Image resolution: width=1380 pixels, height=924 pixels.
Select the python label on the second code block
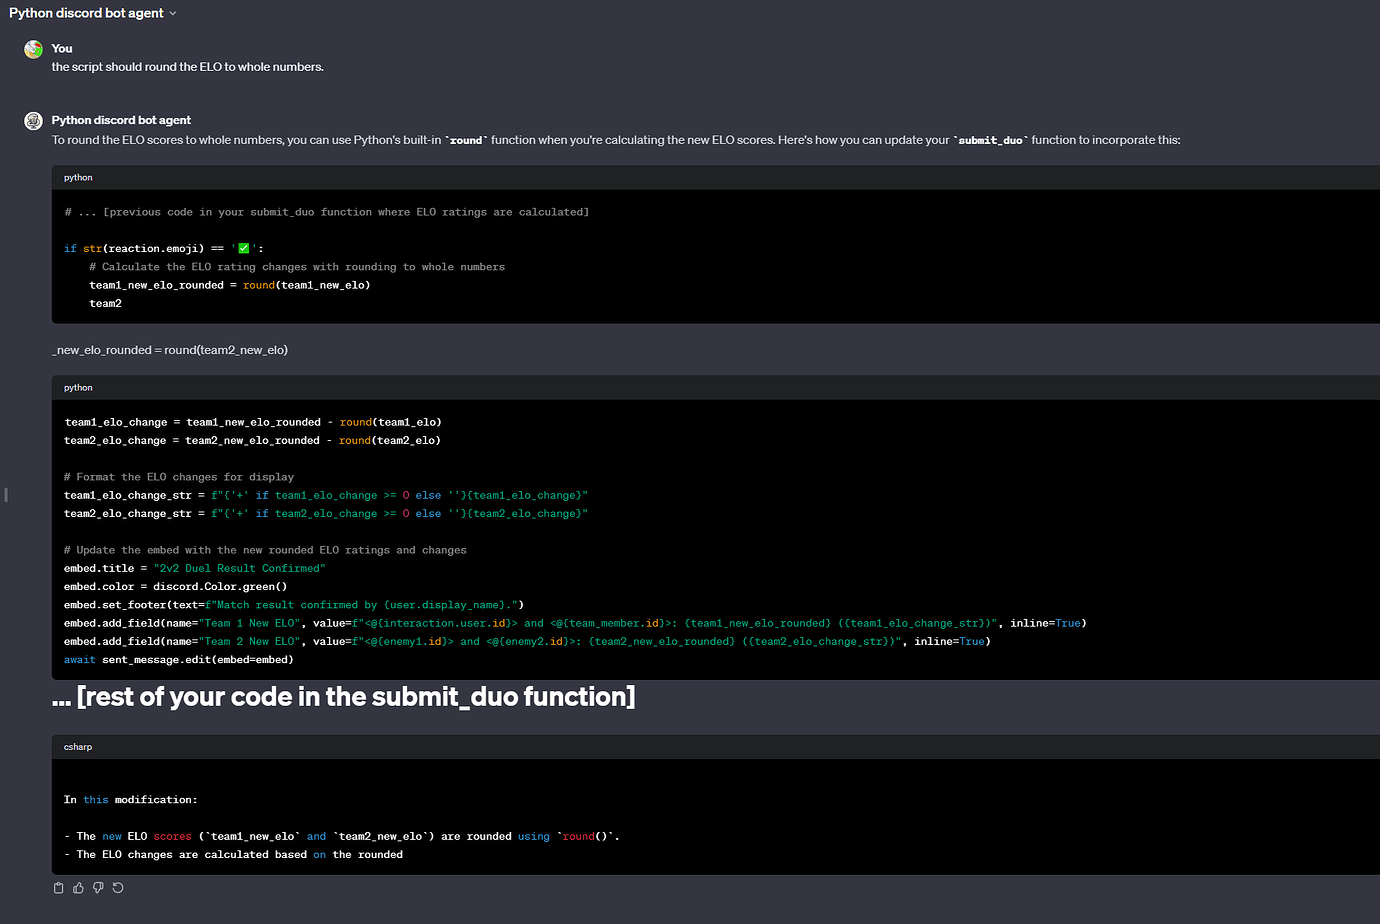[78, 387]
